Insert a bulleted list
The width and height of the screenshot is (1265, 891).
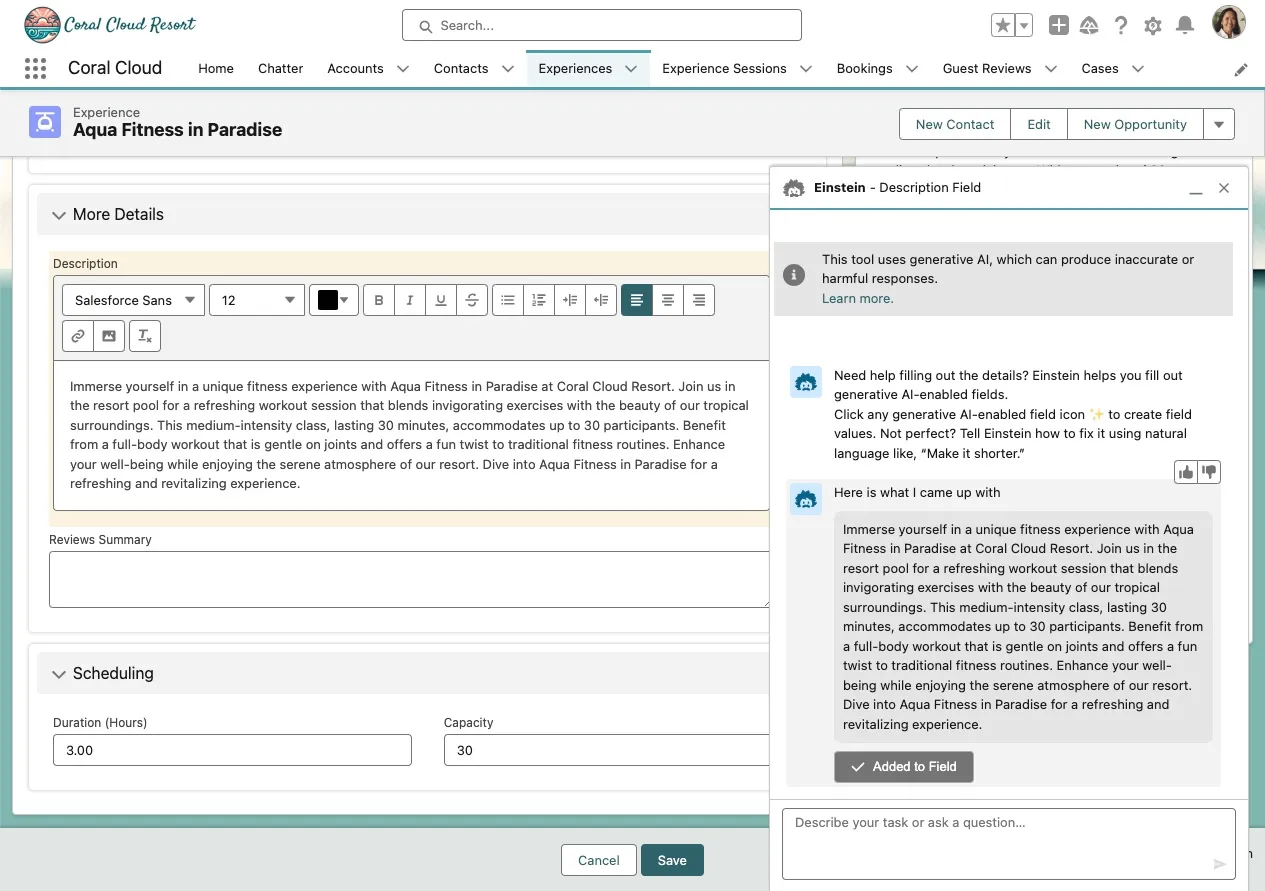(x=508, y=300)
